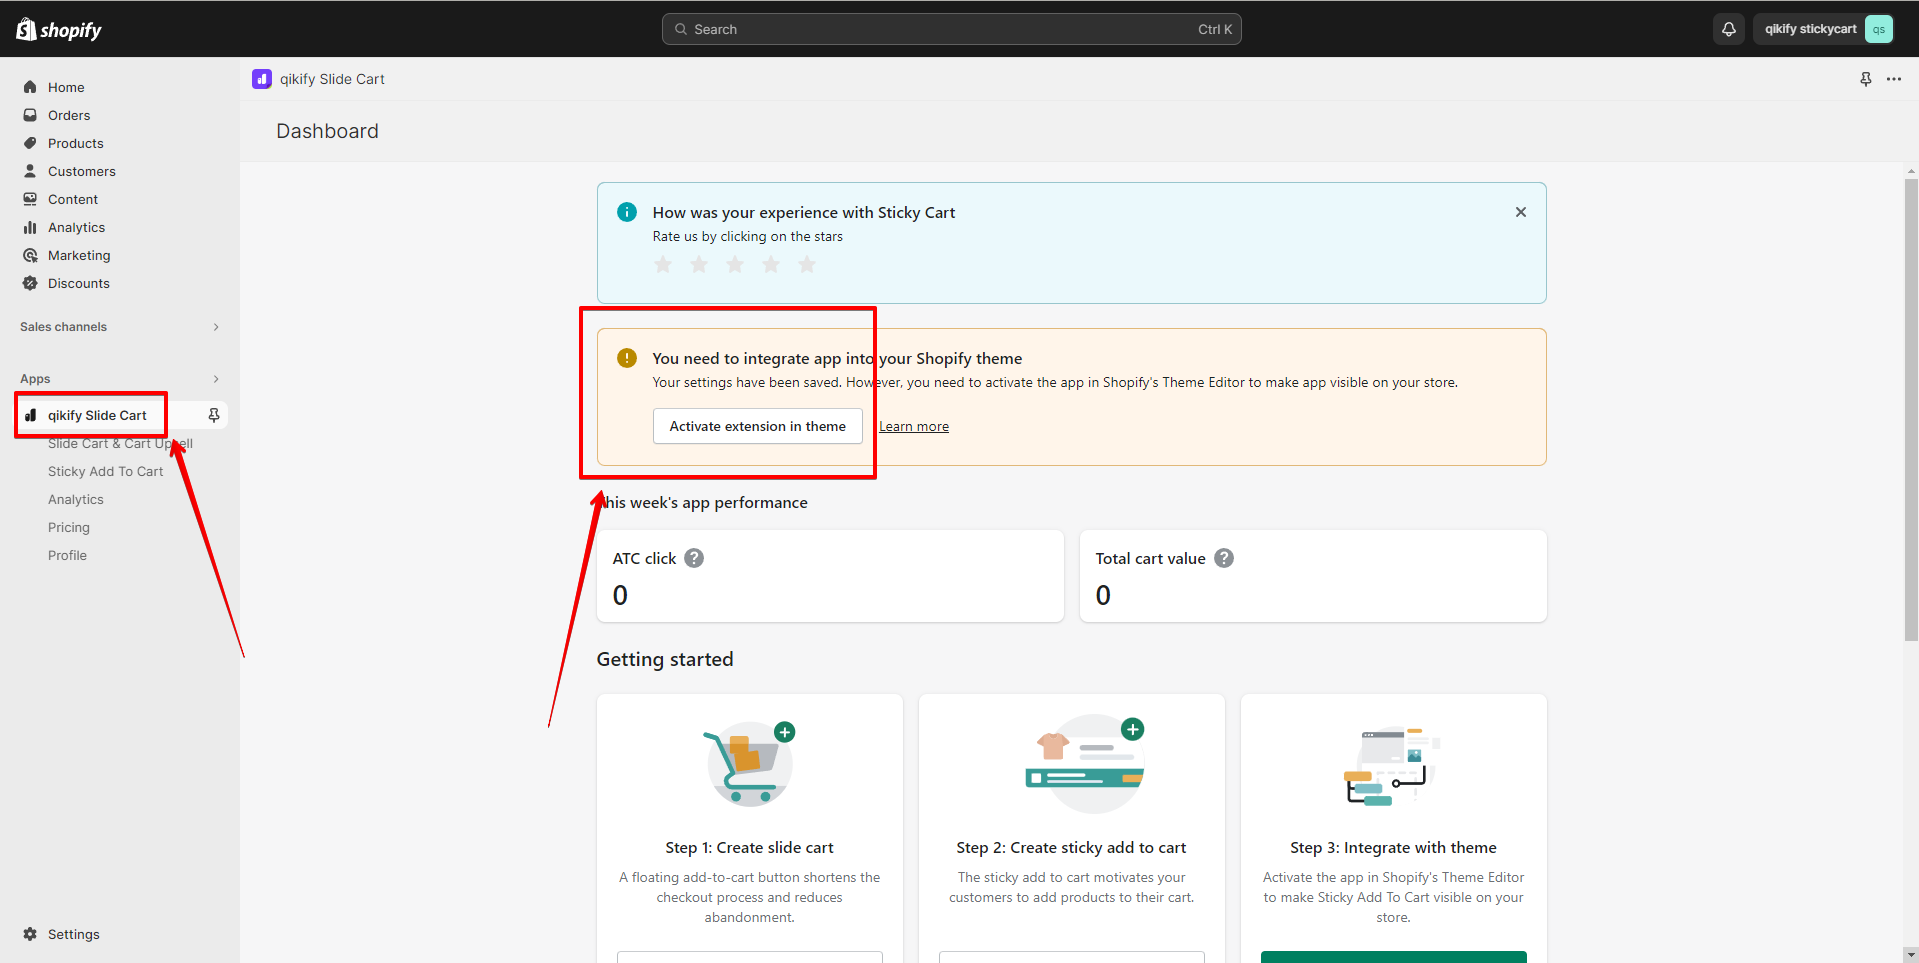
Task: Go to Home in sidebar
Action: click(x=66, y=87)
